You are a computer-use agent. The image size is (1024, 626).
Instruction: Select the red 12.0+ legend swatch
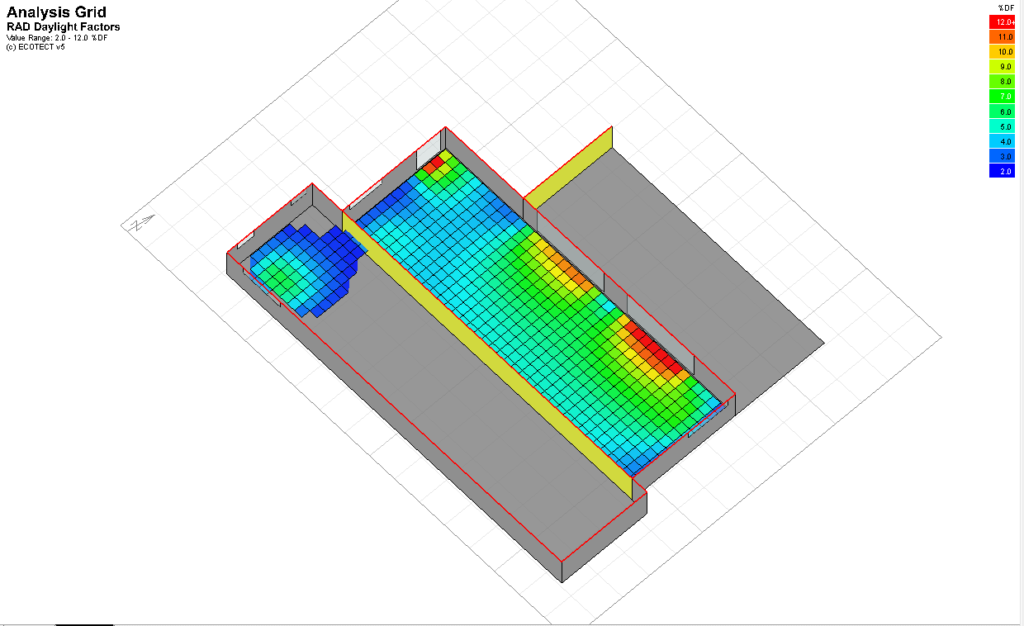tap(1002, 22)
